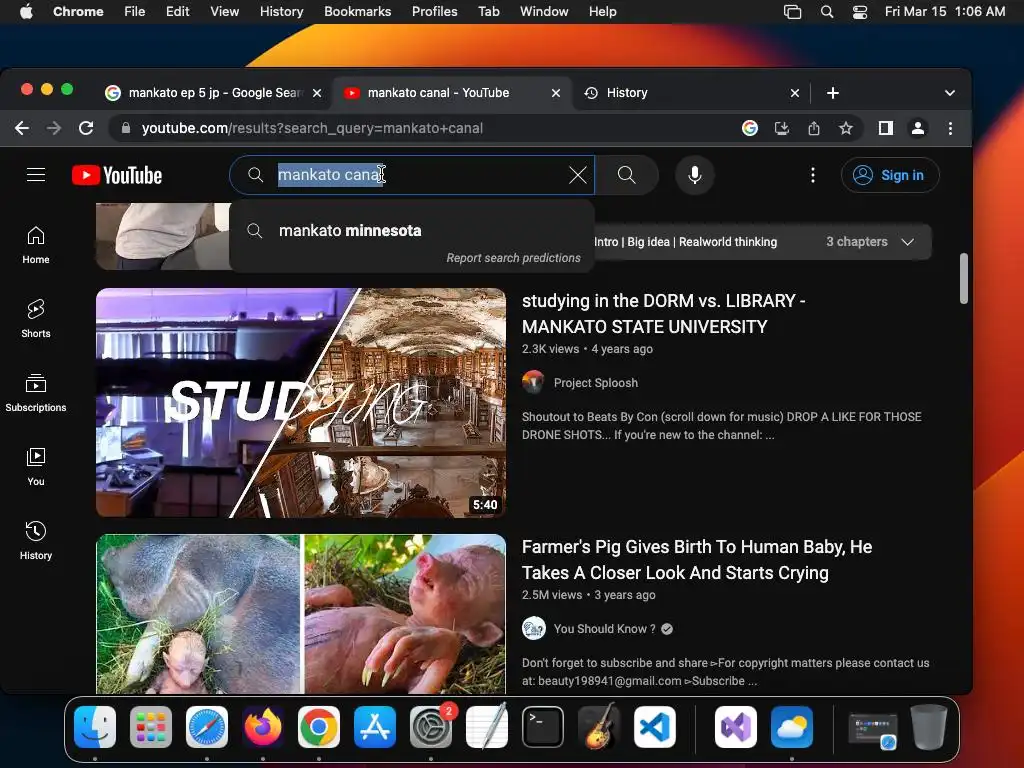View site information lock icon

[x=126, y=128]
